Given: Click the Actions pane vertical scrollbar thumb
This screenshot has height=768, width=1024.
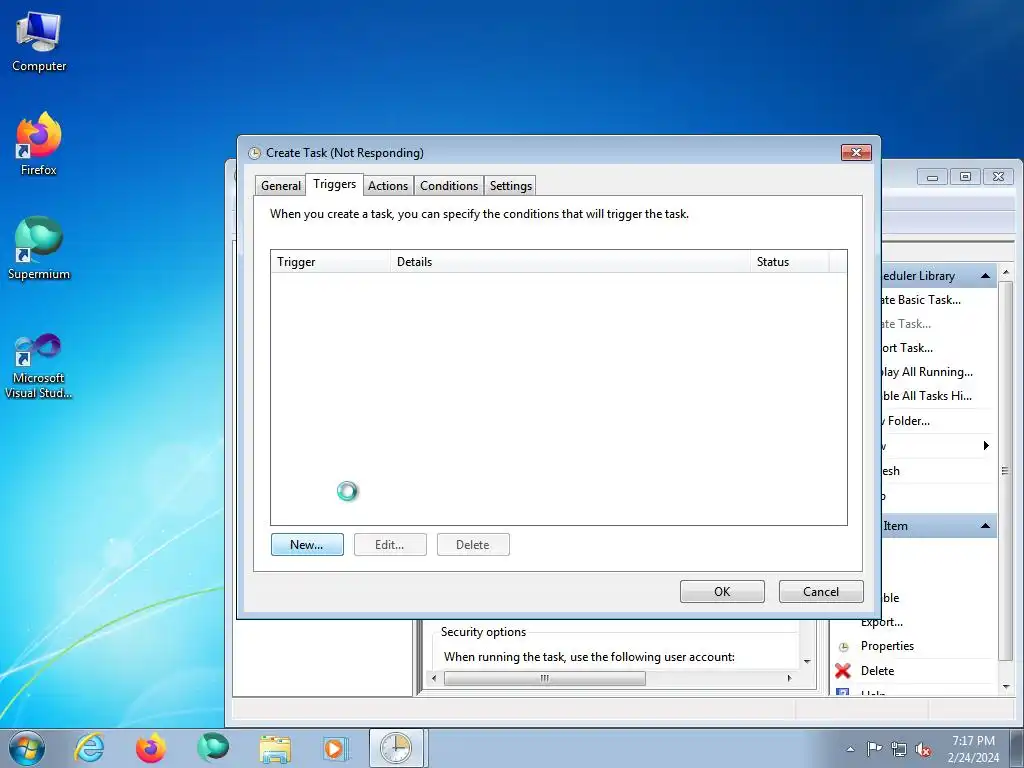Looking at the screenshot, I should (1006, 470).
